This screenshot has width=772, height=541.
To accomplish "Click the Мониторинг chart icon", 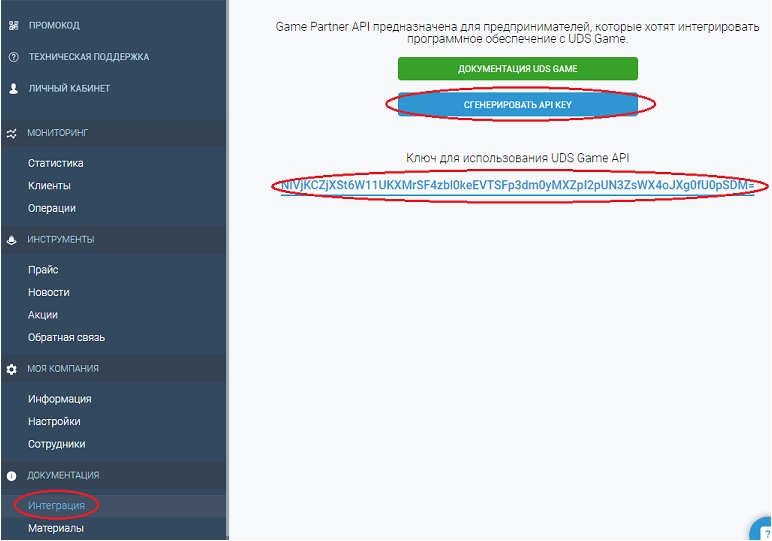I will [12, 132].
